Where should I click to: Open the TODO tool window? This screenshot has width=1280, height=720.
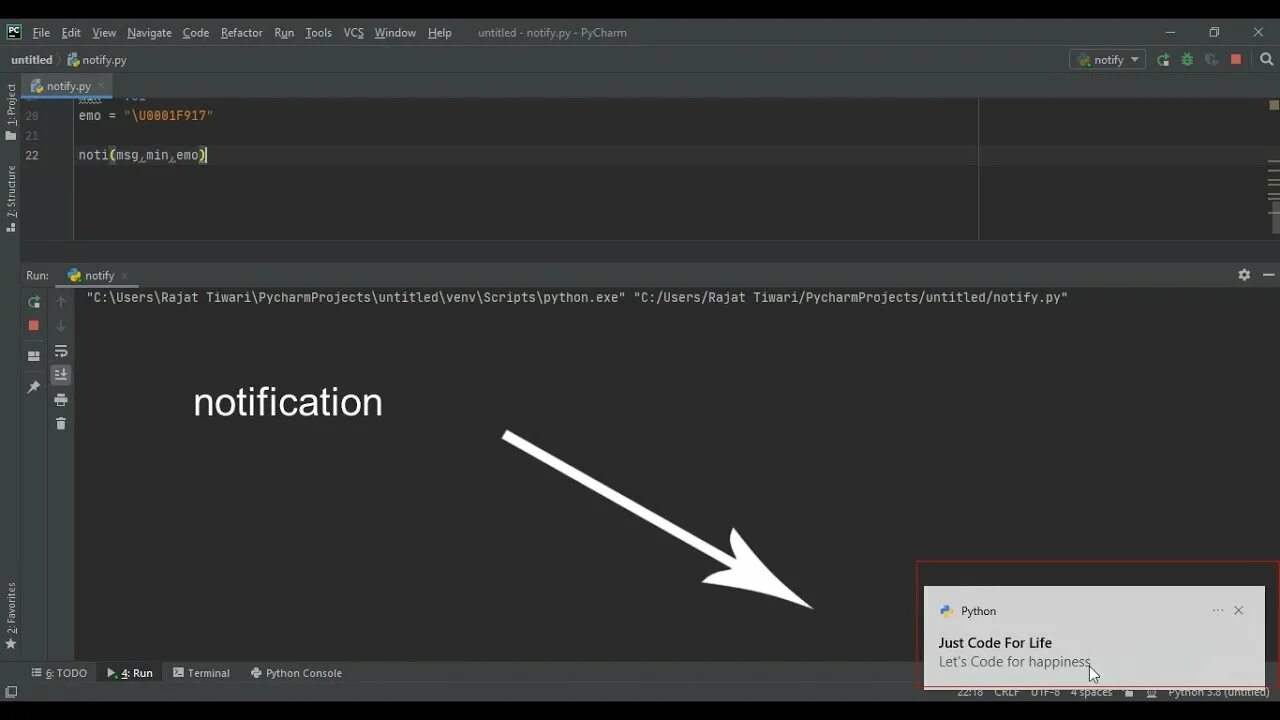[x=59, y=673]
